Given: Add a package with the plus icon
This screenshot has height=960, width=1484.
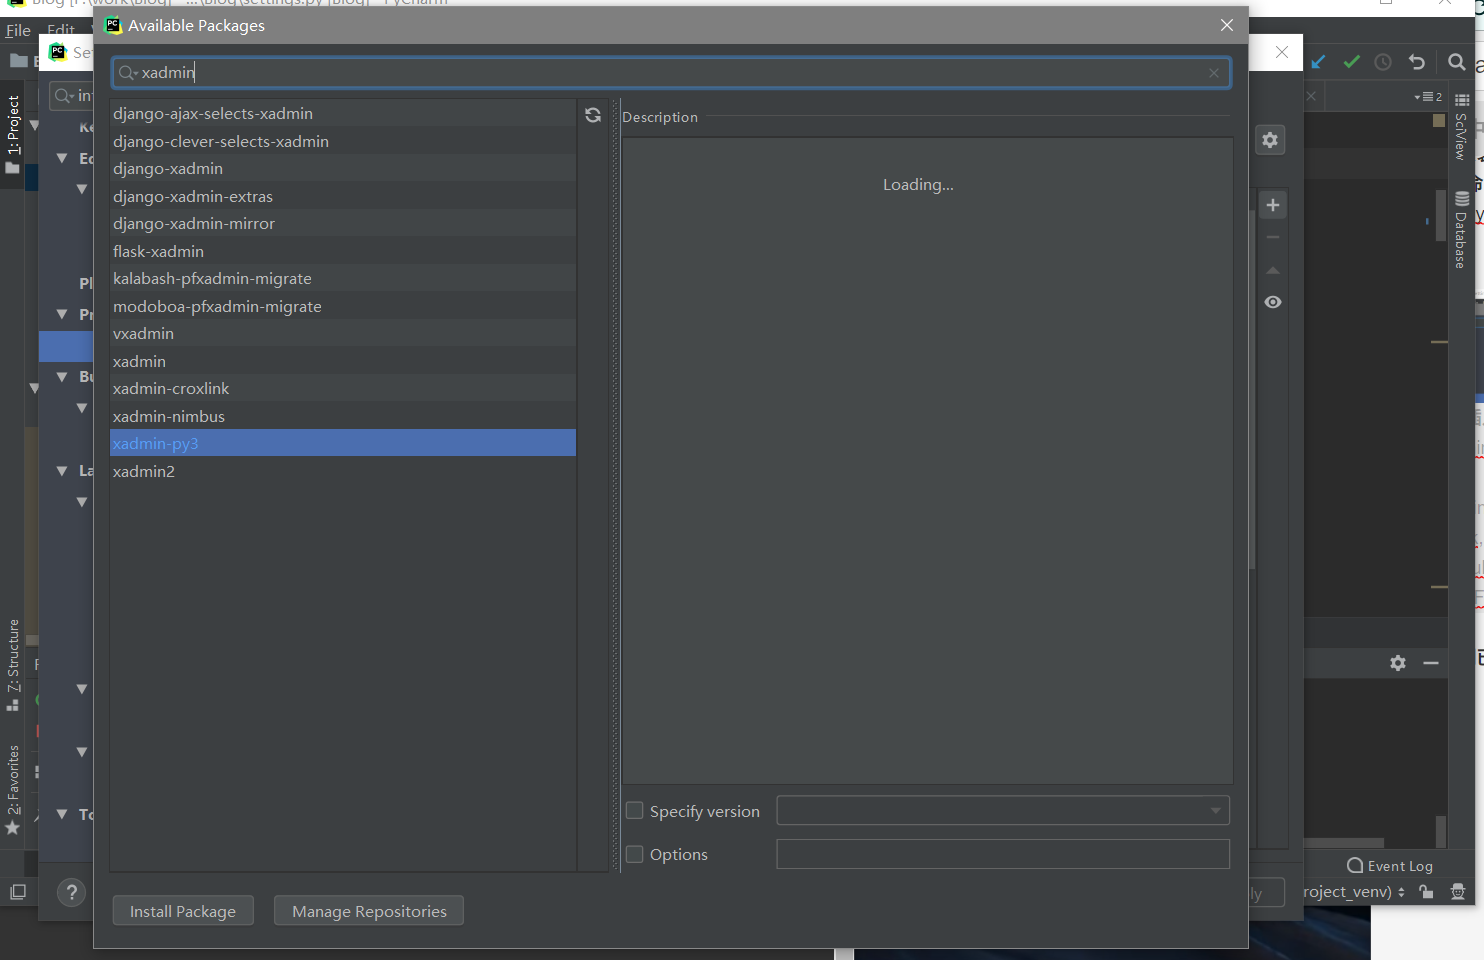Looking at the screenshot, I should tap(1273, 205).
